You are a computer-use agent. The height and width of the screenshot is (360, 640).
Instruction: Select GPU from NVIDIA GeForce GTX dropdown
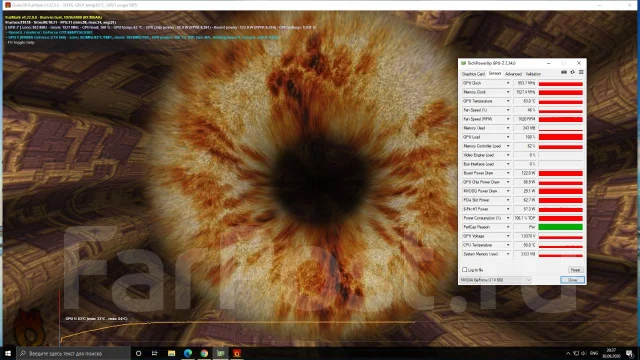[x=496, y=280]
